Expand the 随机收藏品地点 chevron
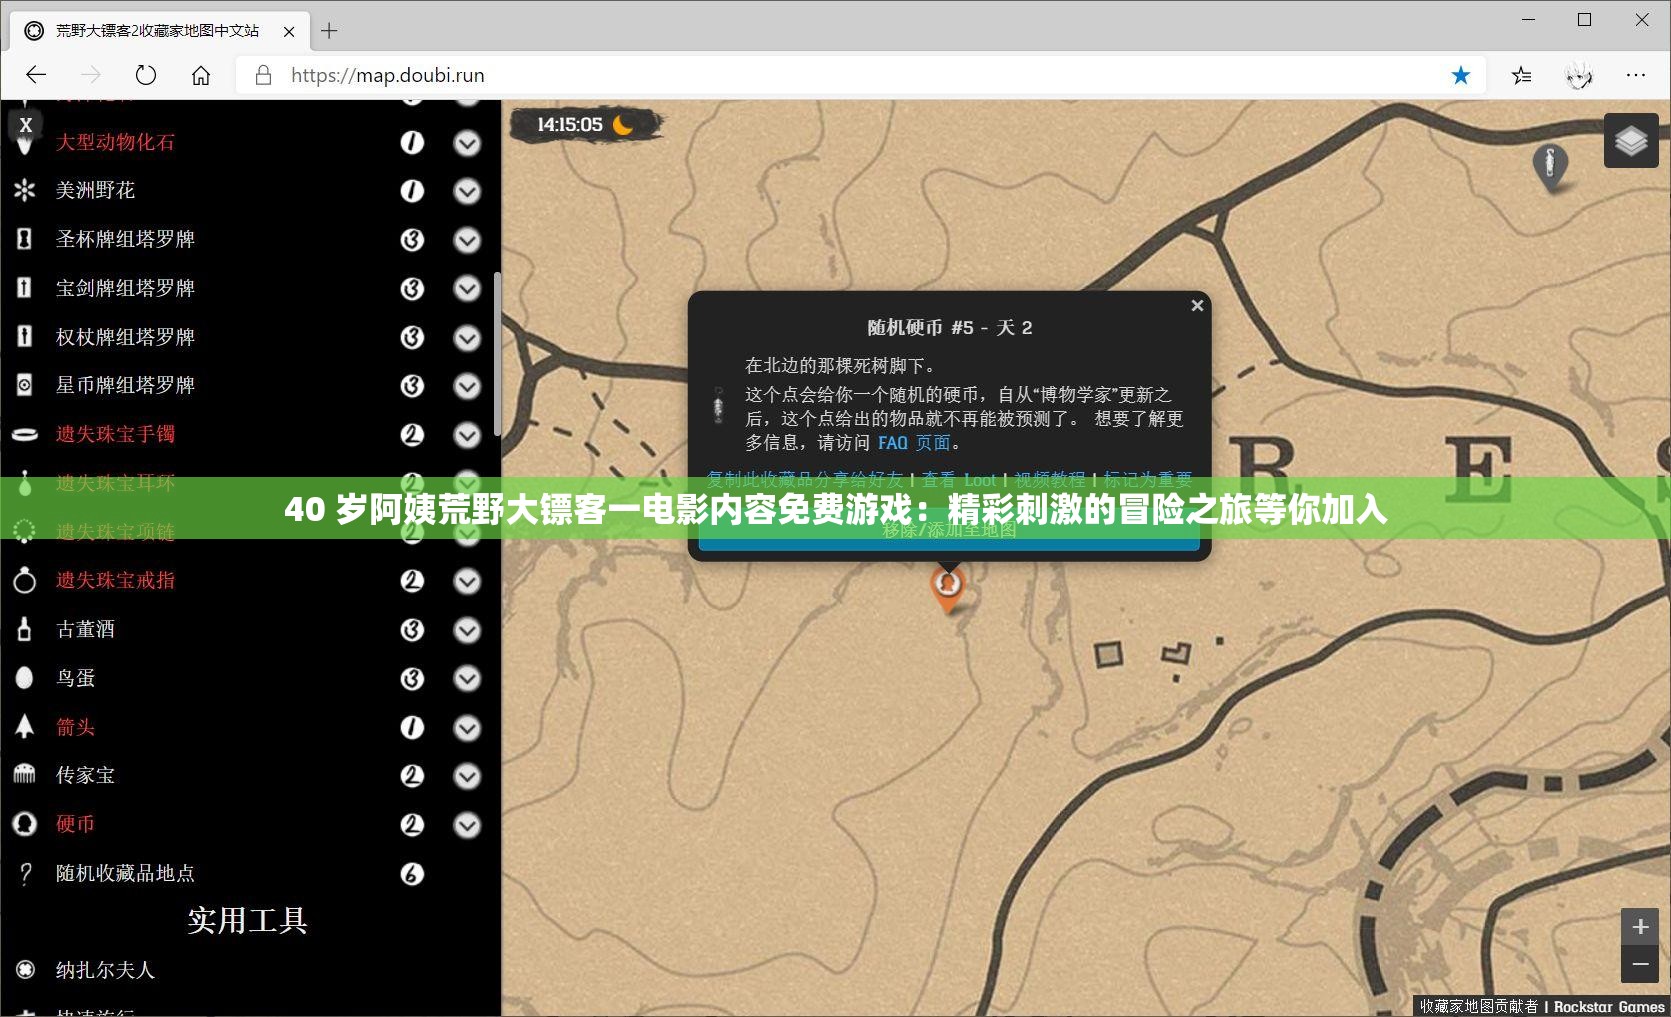Viewport: 1671px width, 1017px height. tap(467, 873)
